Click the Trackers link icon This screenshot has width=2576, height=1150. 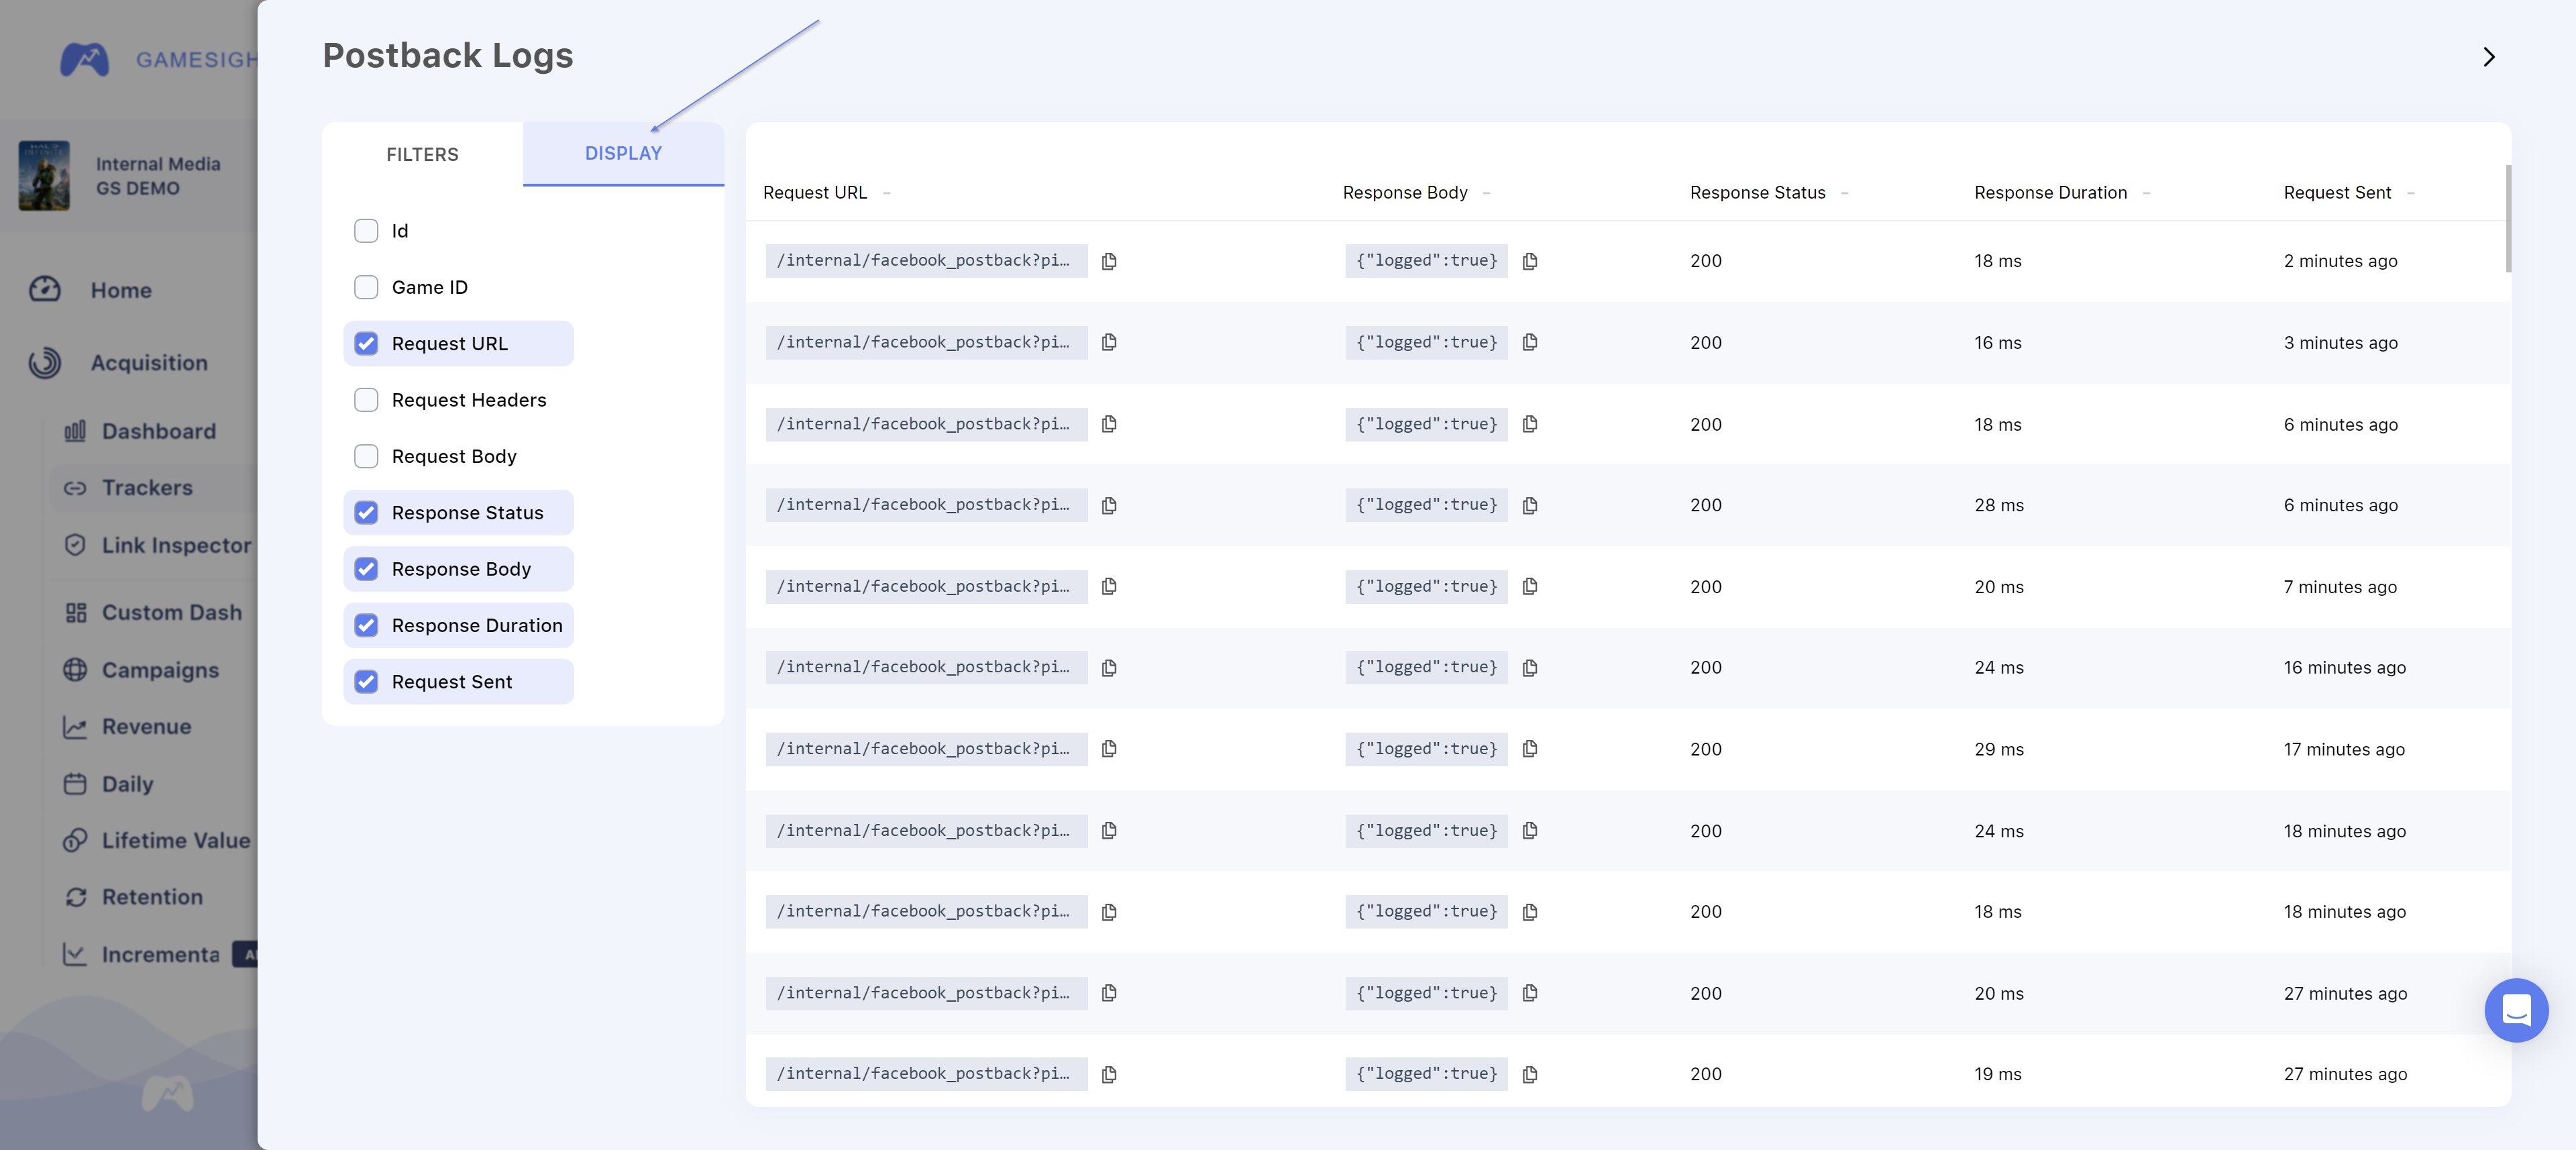coord(75,488)
